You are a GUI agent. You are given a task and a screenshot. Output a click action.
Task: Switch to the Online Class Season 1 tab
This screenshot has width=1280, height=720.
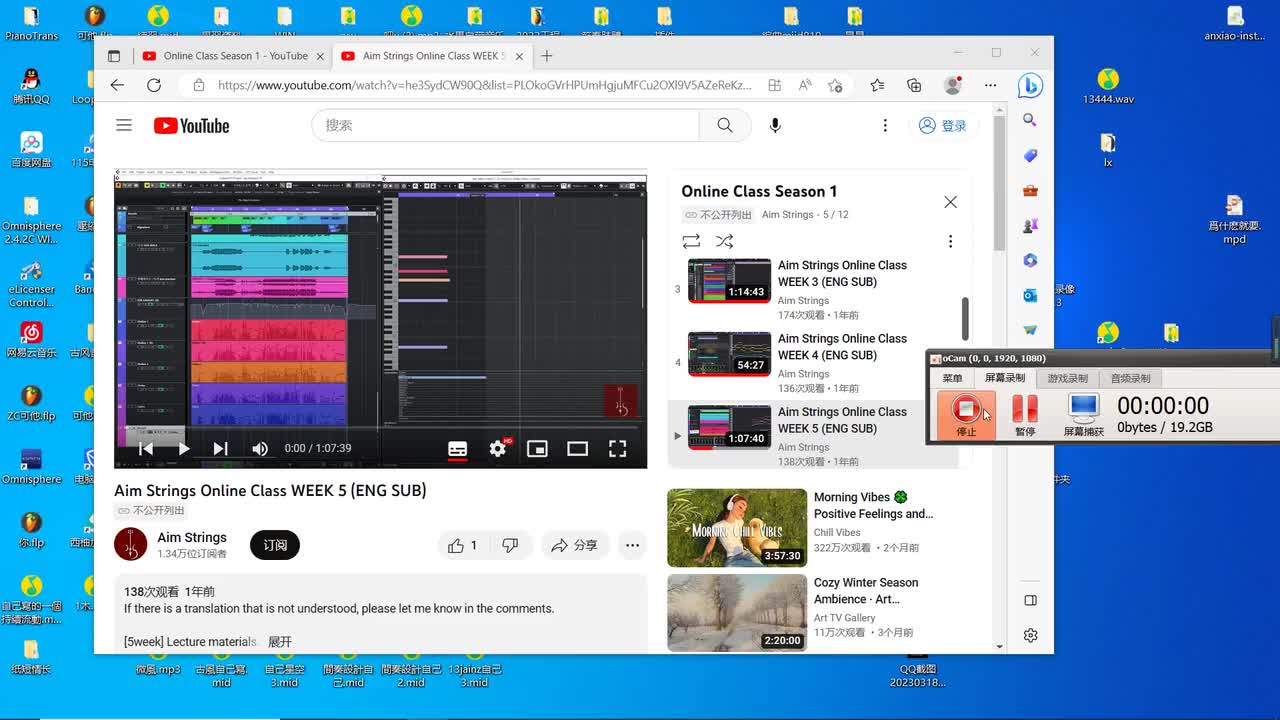(234, 56)
